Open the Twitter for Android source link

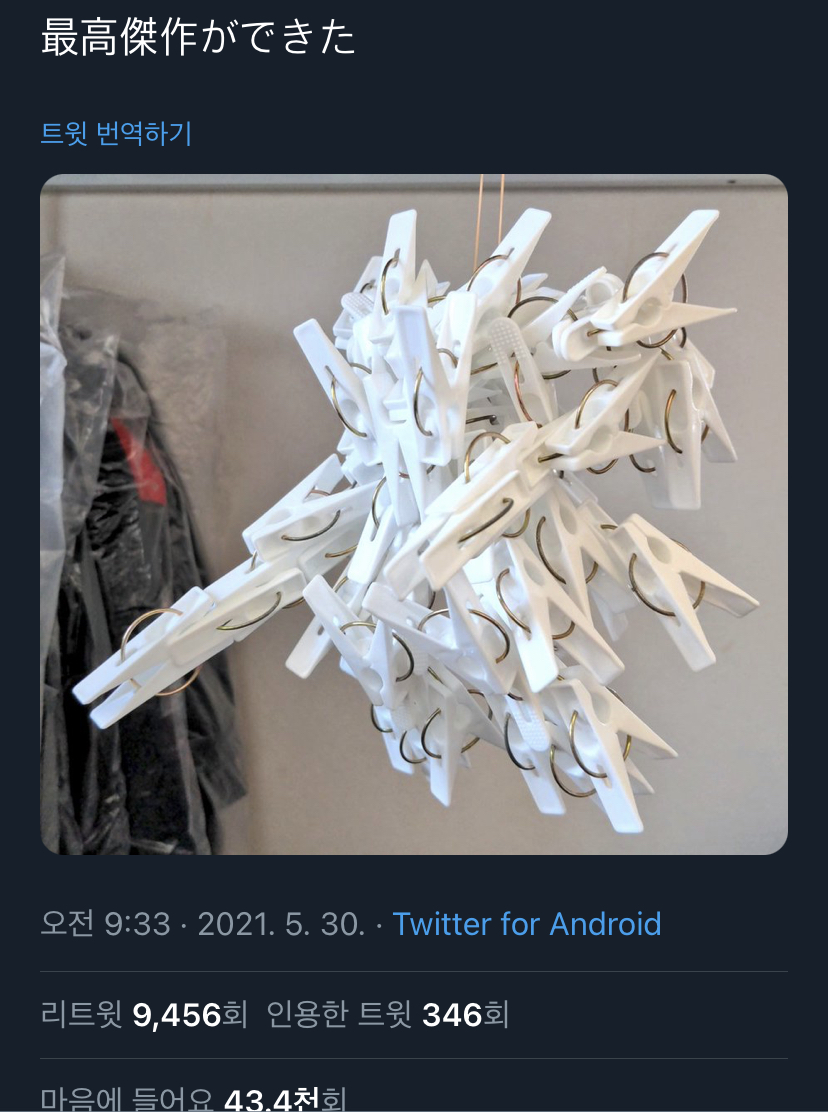pyautogui.click(x=526, y=923)
